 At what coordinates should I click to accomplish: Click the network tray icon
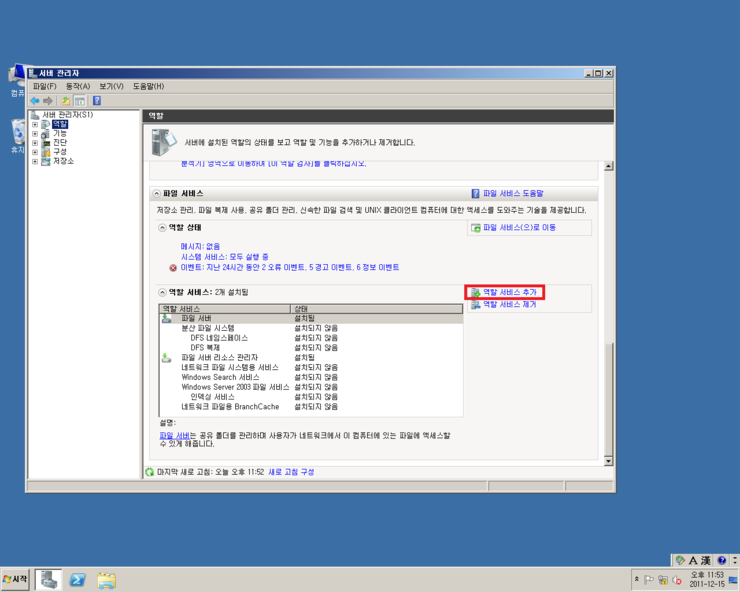click(x=663, y=580)
